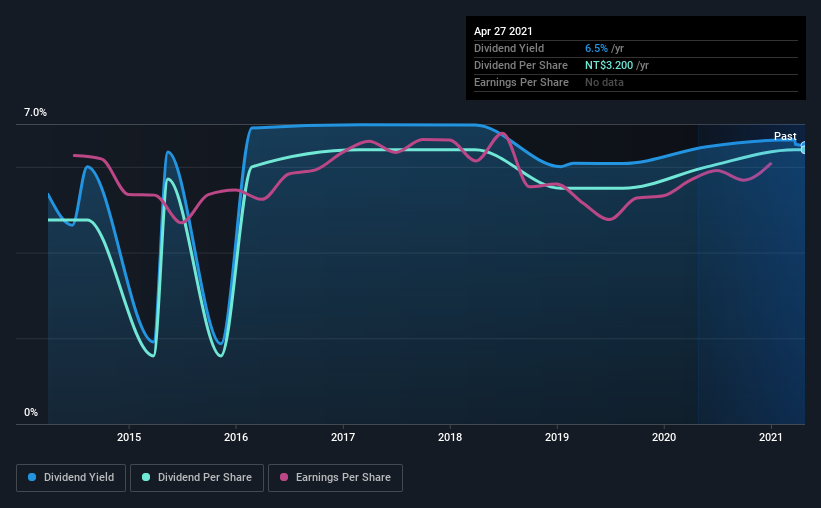The image size is (821, 508).
Task: Click the 0% y-axis label
Action: tap(31, 413)
